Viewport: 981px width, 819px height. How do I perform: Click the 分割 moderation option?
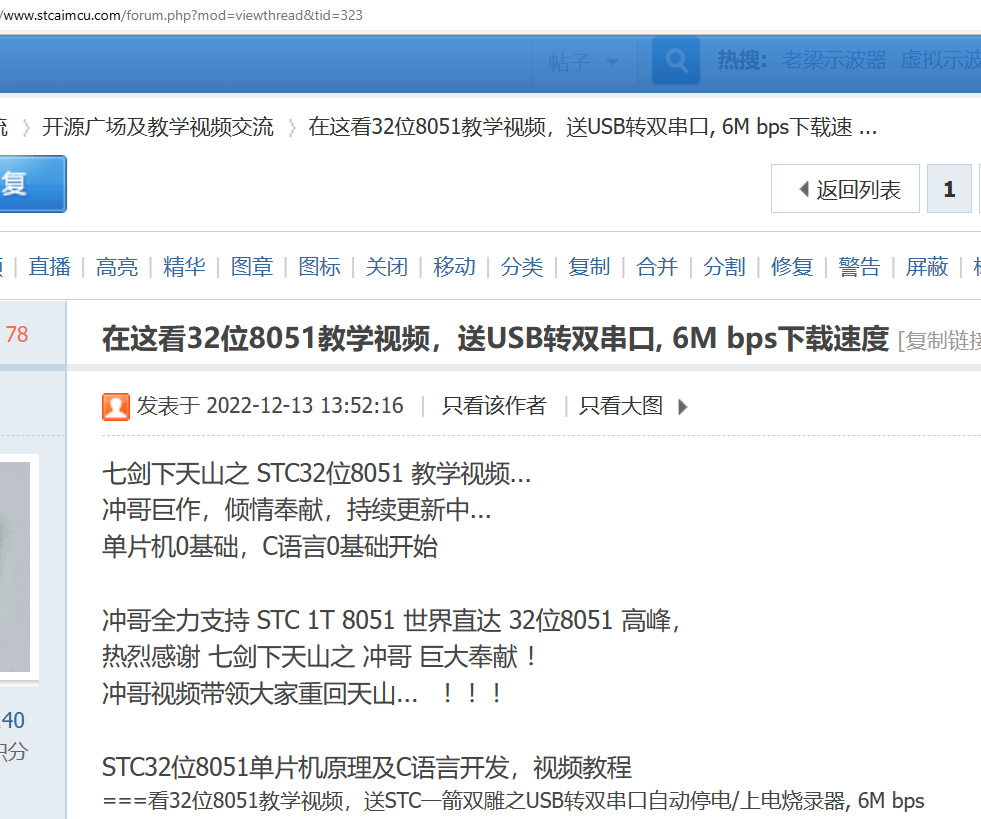[724, 267]
